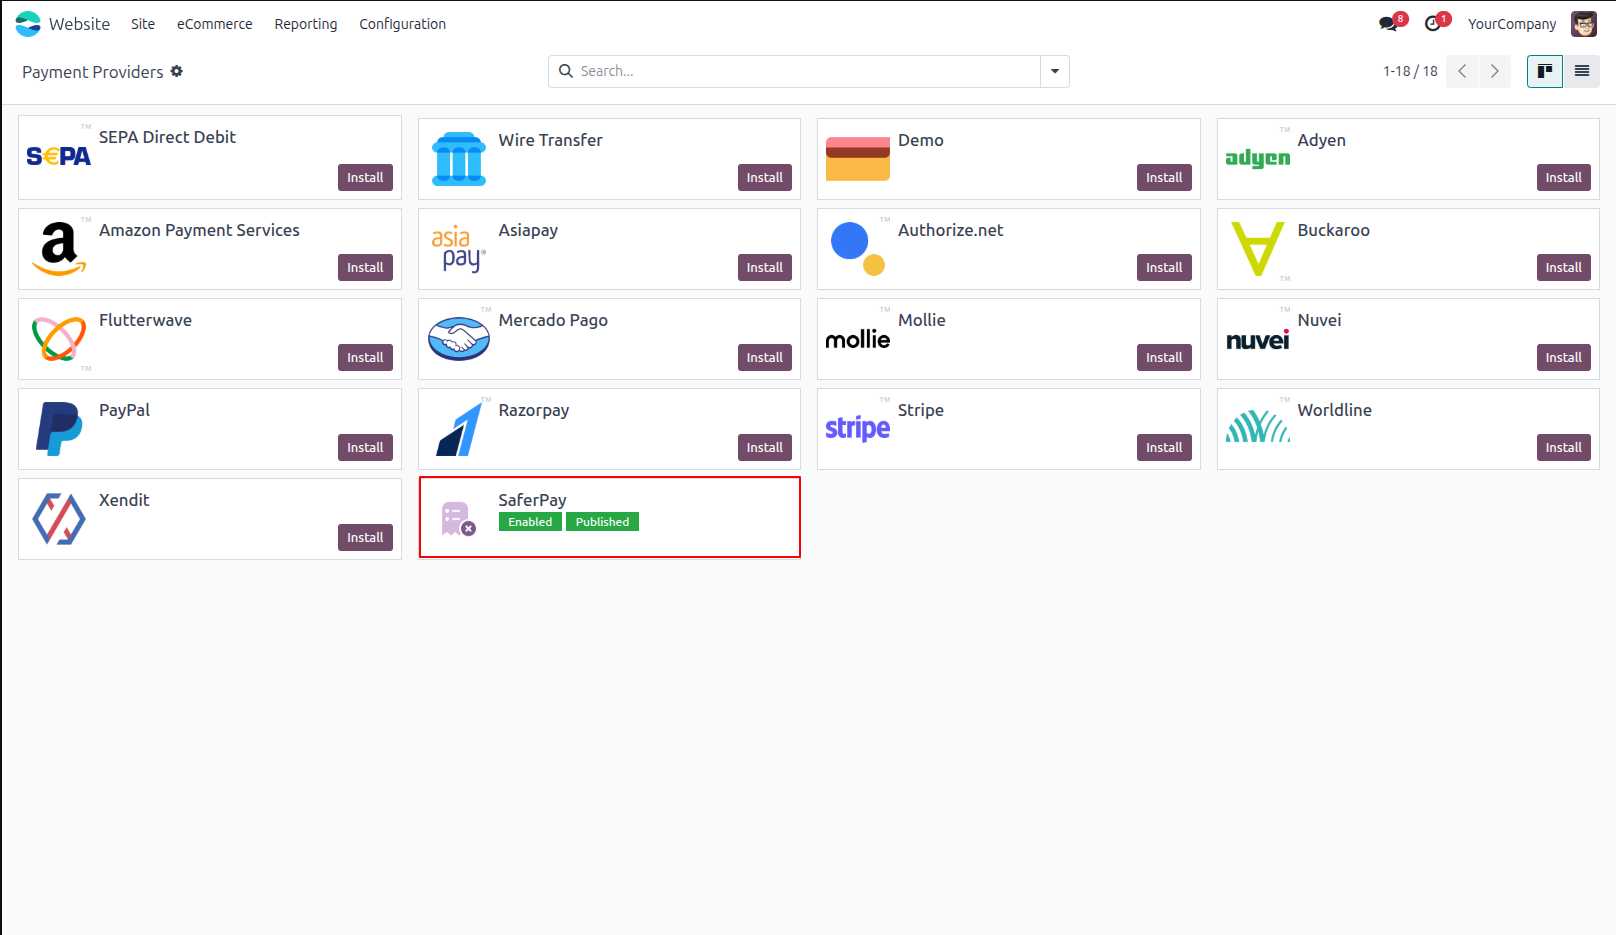Click the Demo credit card icon
This screenshot has height=935, width=1616.
click(858, 159)
